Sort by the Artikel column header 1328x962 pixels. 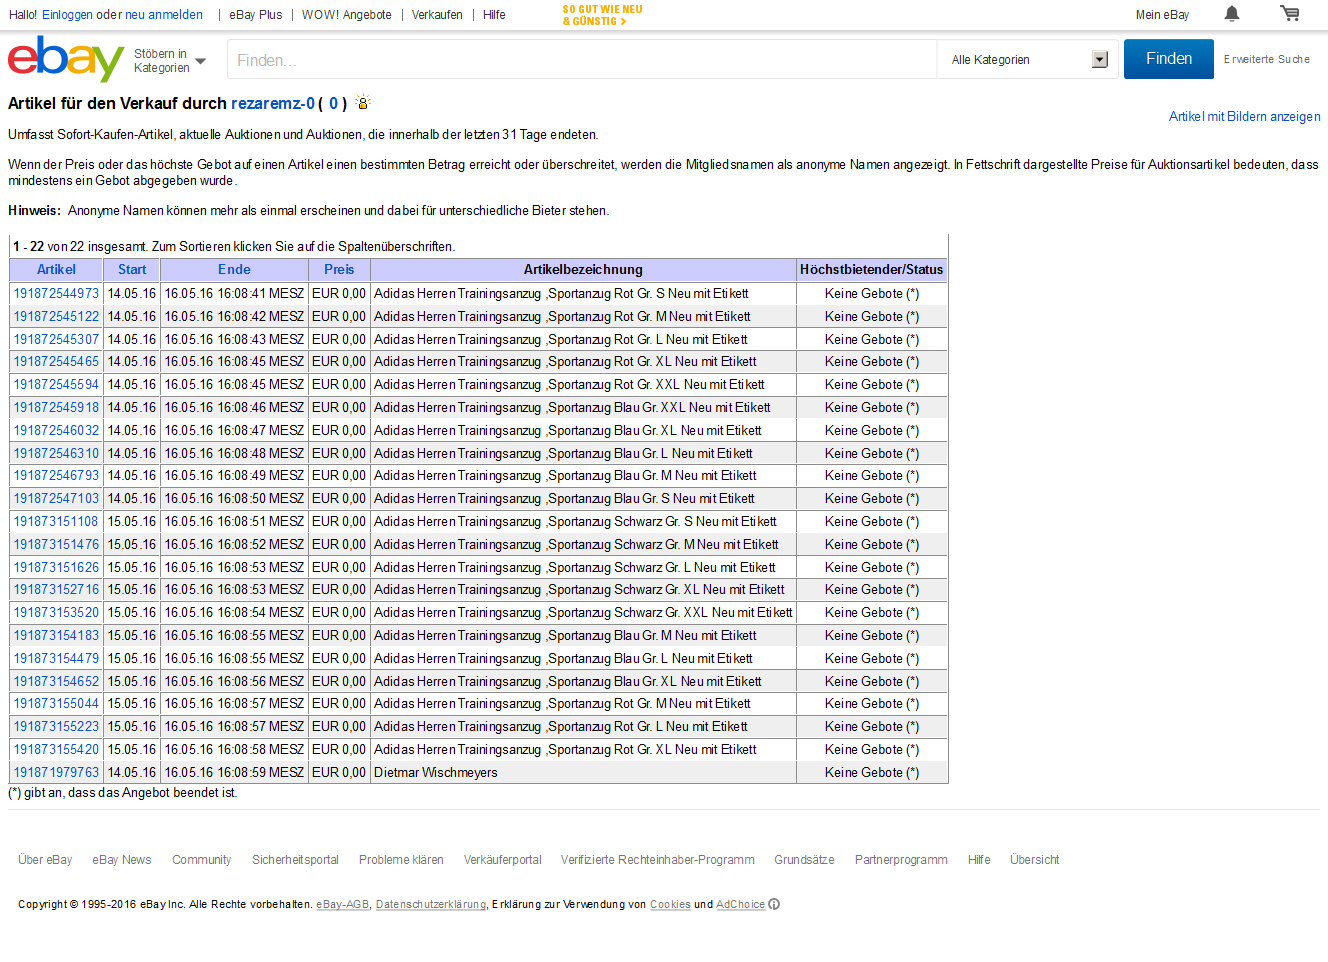[x=56, y=270]
